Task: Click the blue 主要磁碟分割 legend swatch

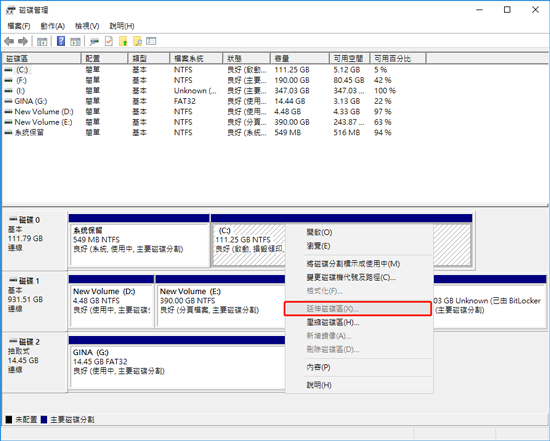Action: pyautogui.click(x=44, y=420)
